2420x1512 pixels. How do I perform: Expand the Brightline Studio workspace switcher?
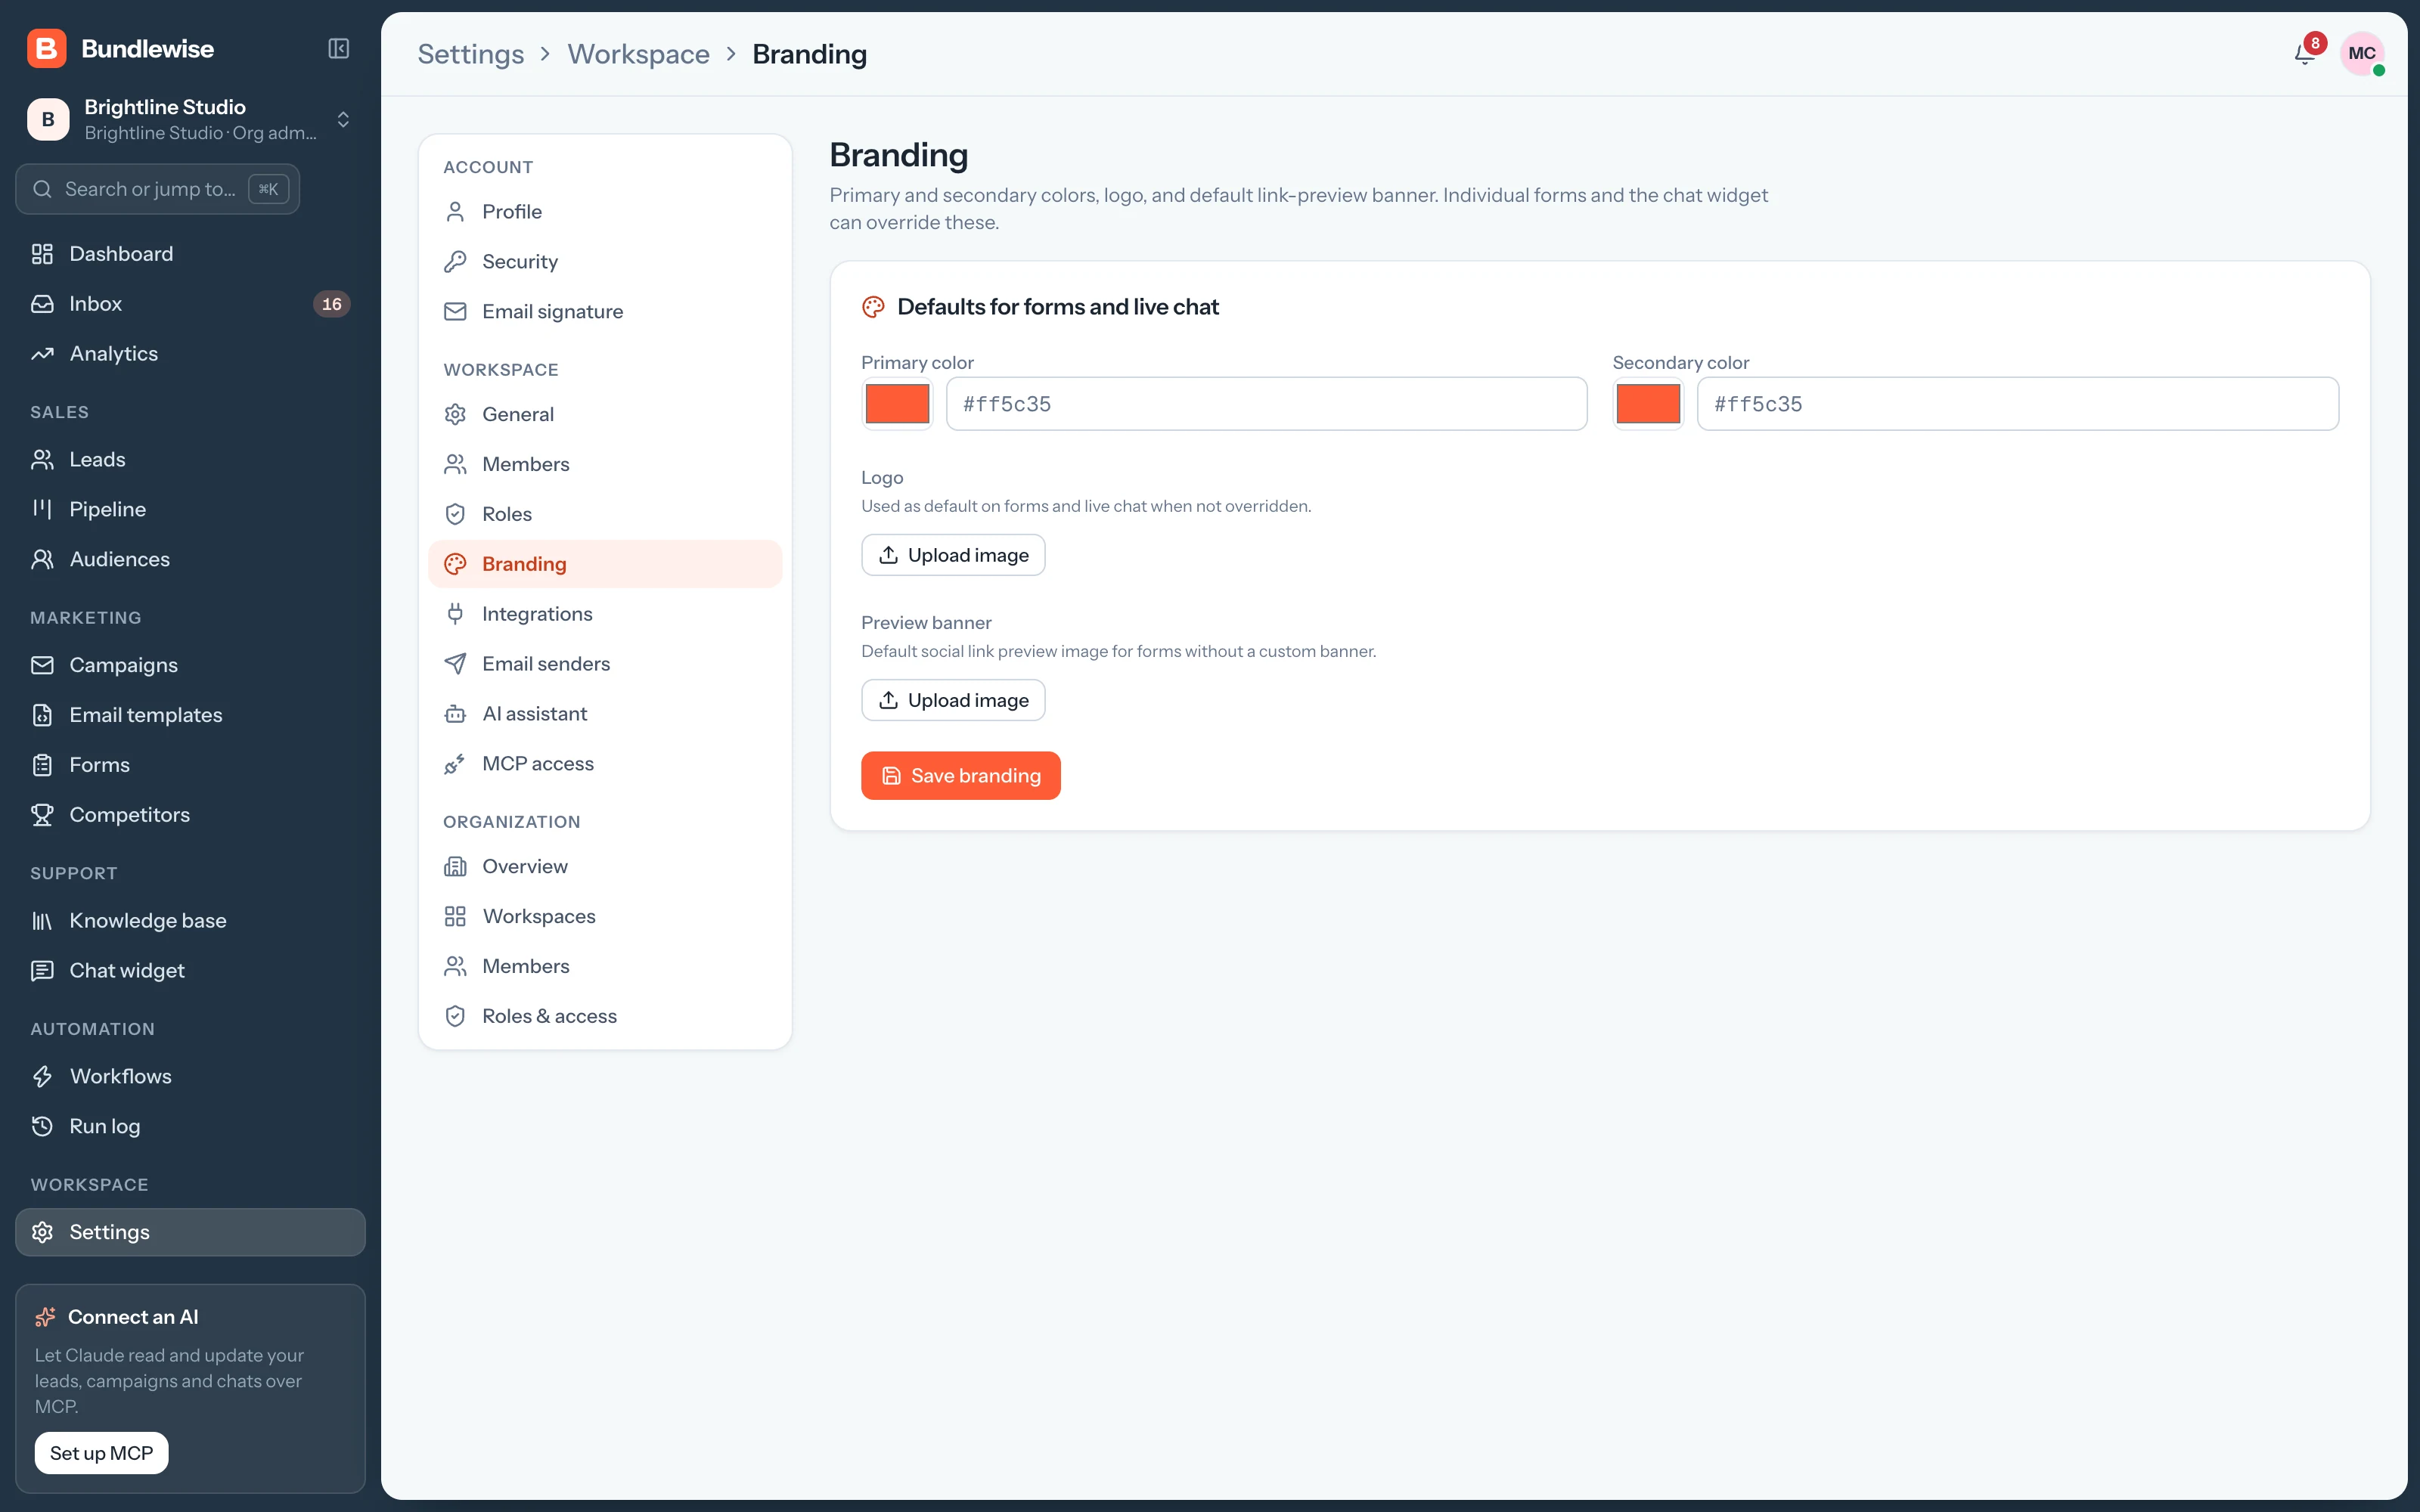[190, 120]
